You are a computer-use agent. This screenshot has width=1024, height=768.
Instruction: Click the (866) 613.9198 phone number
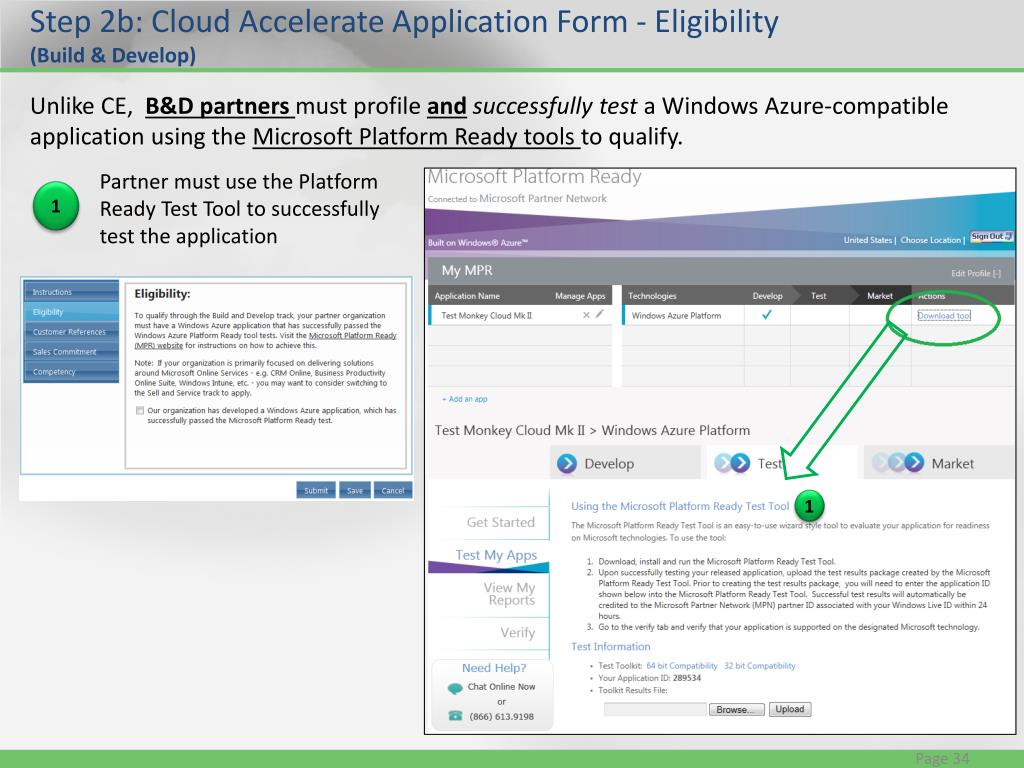click(x=501, y=716)
